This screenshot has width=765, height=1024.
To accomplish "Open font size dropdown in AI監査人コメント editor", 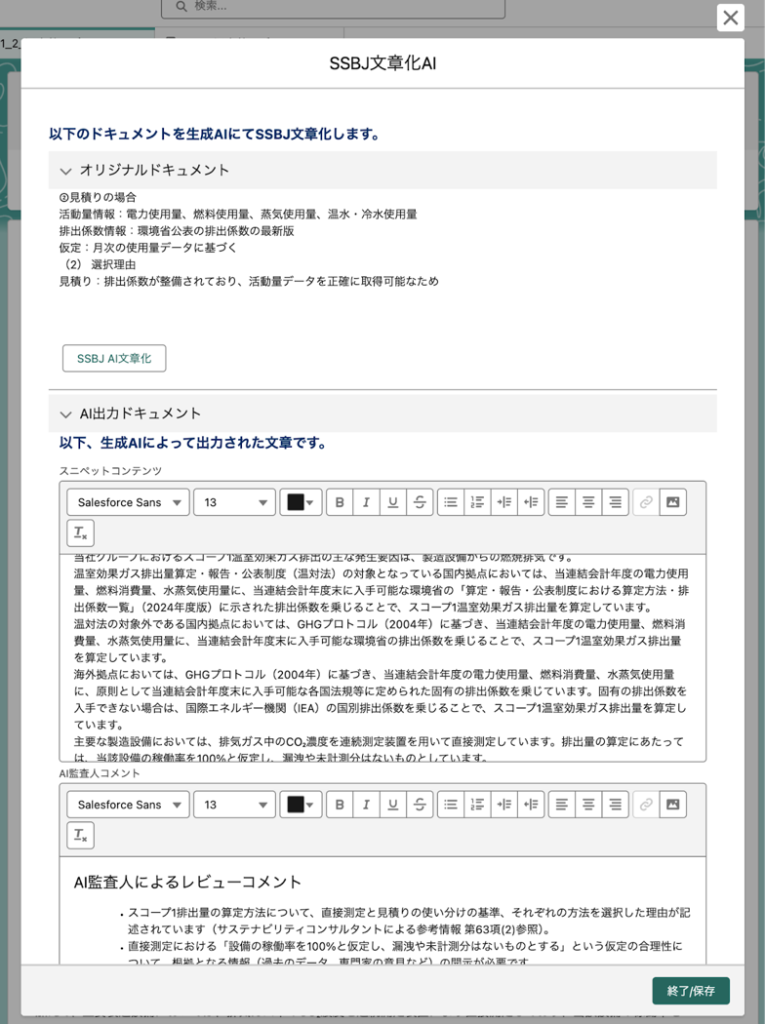I will pos(235,805).
